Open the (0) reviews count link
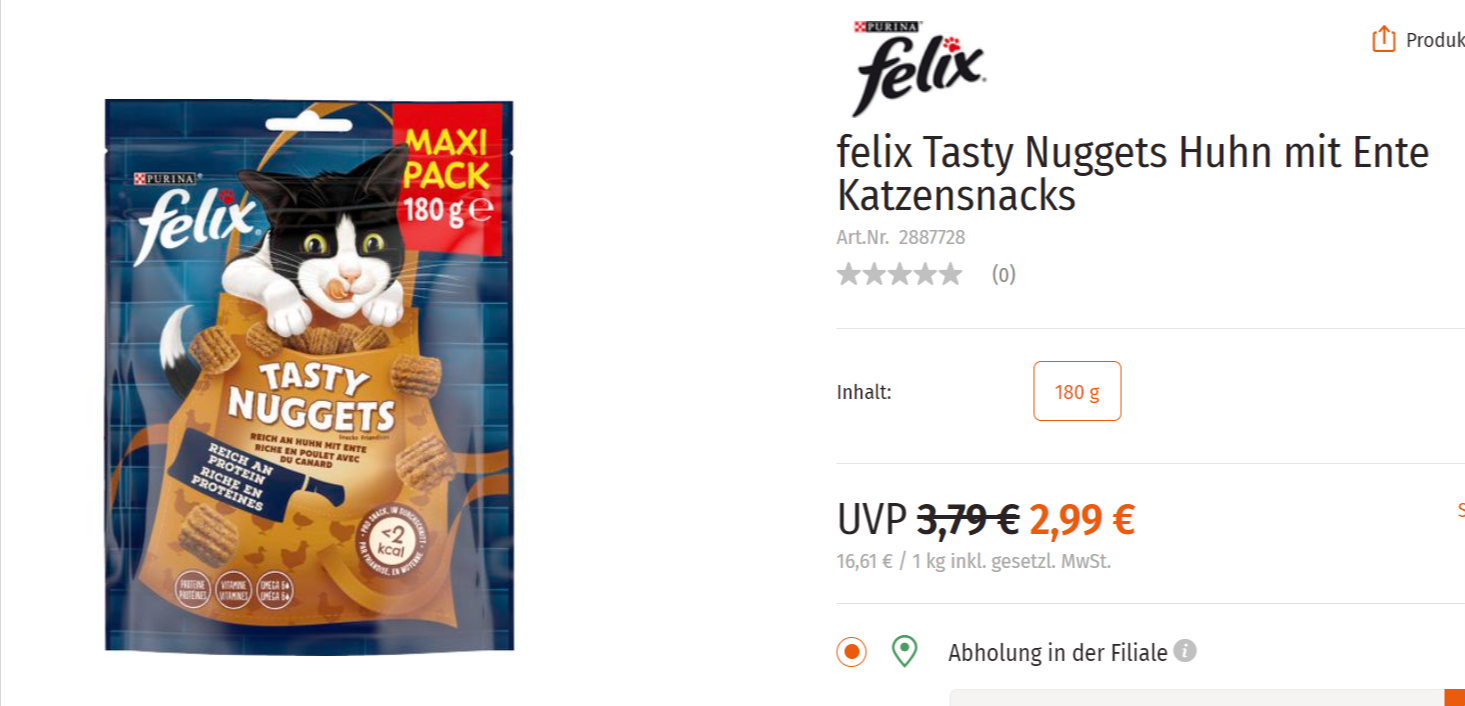 [1004, 274]
